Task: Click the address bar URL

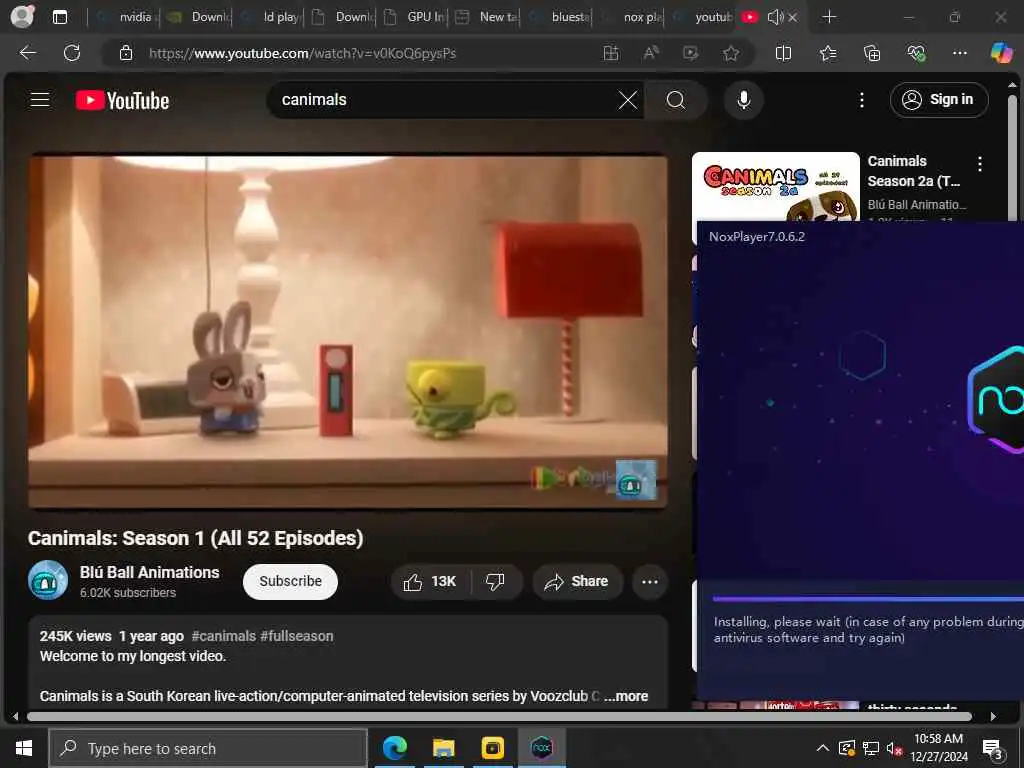Action: pyautogui.click(x=302, y=53)
